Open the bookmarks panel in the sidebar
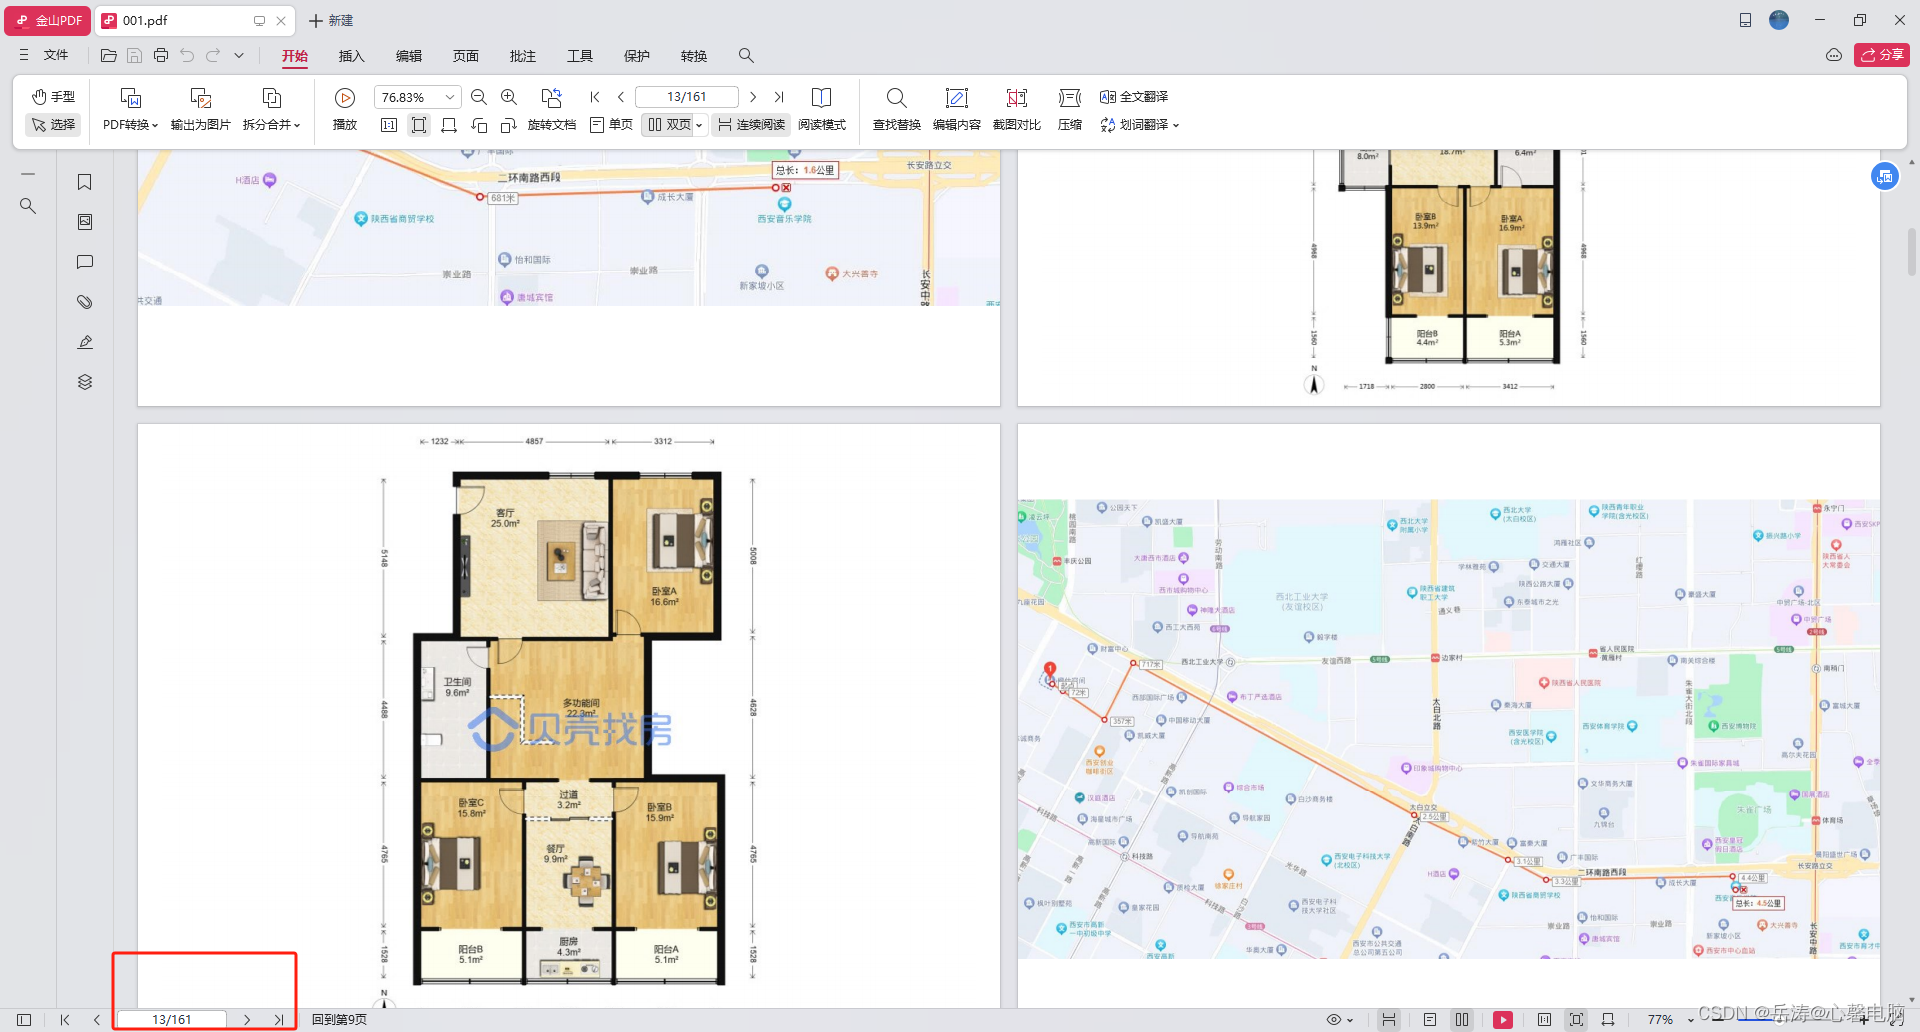 point(85,182)
